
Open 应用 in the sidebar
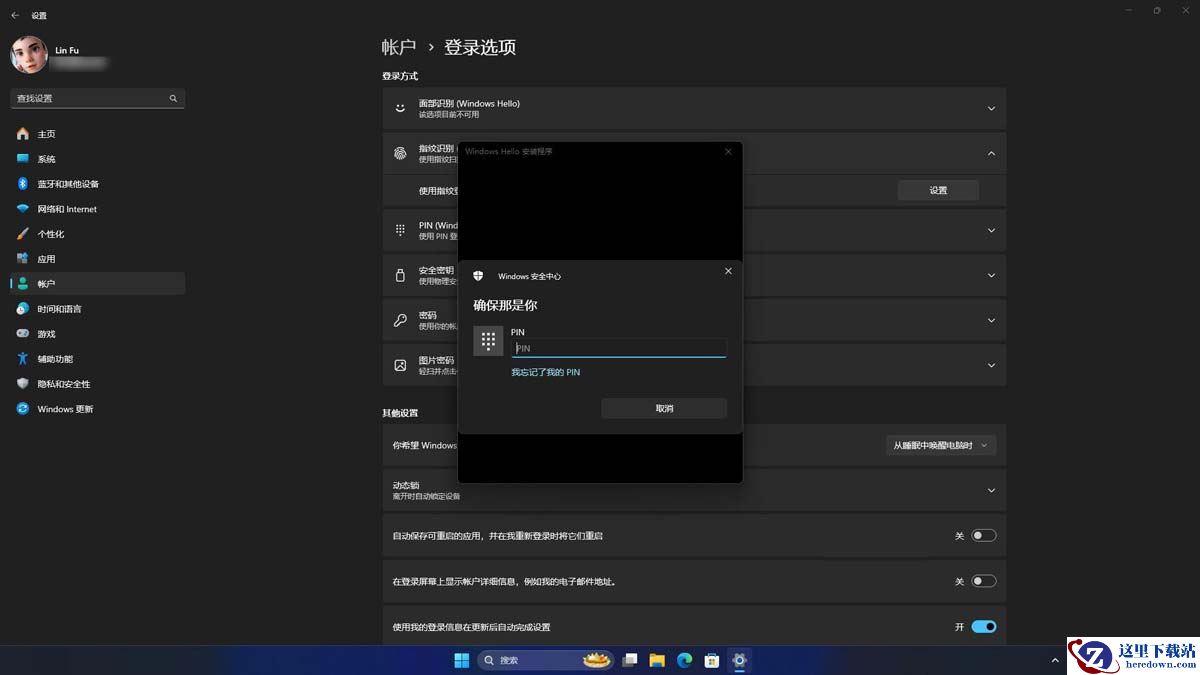[x=97, y=259]
